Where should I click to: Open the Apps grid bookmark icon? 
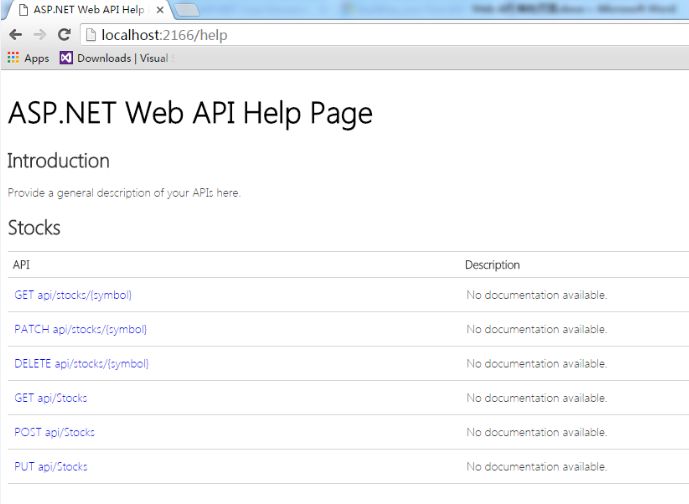click(13, 58)
